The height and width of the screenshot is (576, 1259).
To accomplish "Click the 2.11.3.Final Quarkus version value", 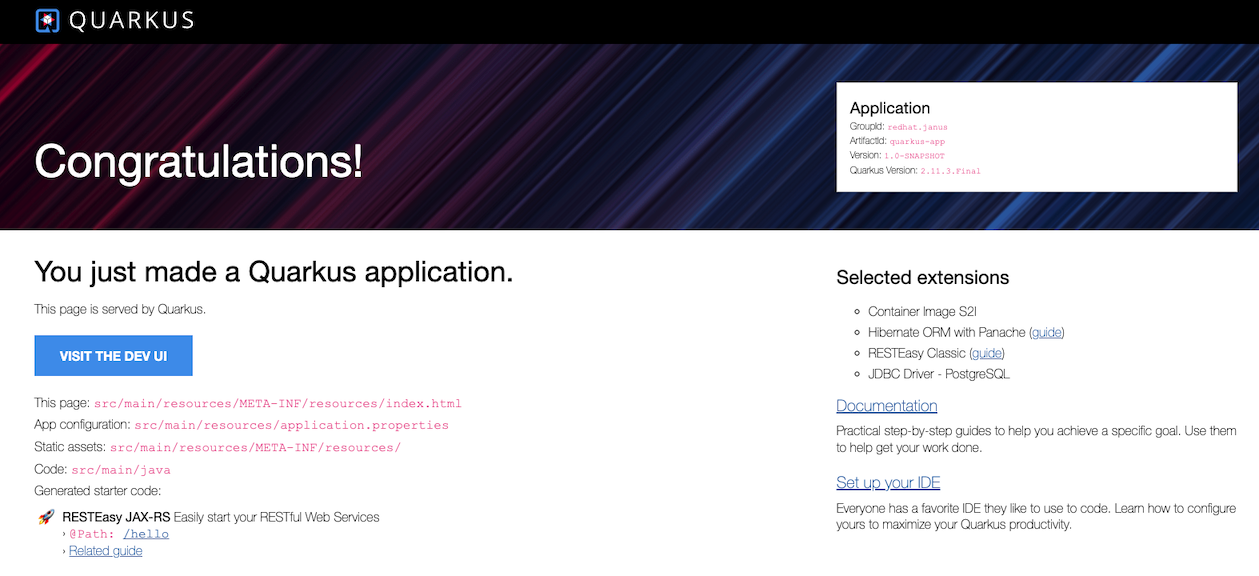I will 950,171.
